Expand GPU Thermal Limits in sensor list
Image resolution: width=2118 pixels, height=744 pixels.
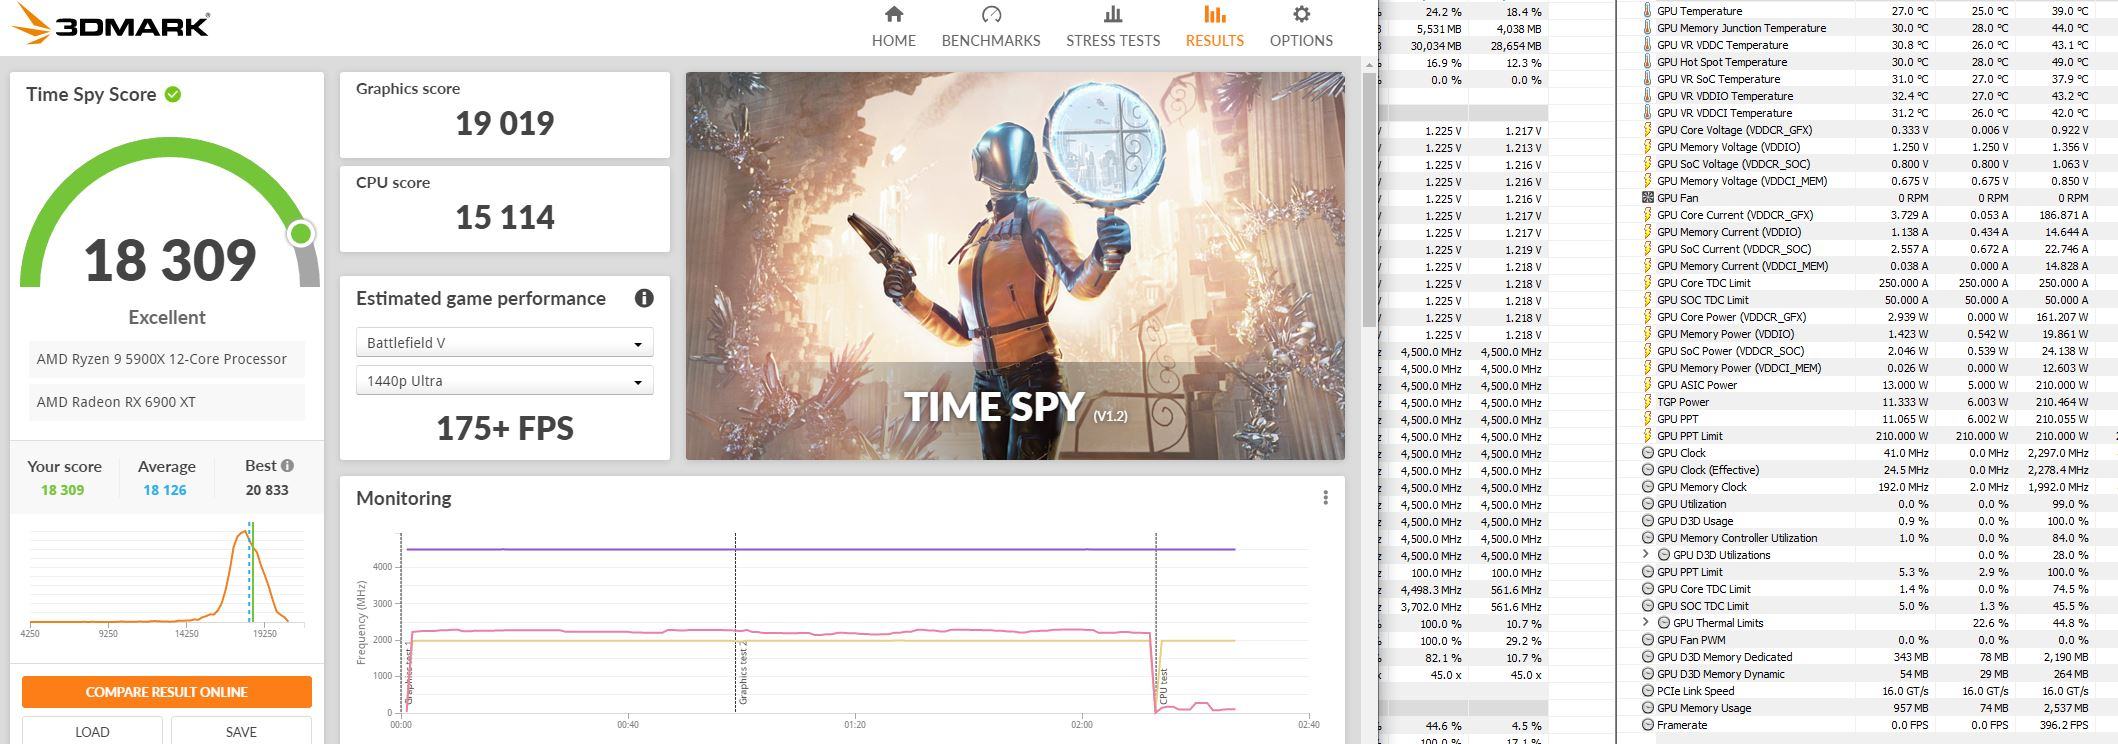tap(1646, 623)
